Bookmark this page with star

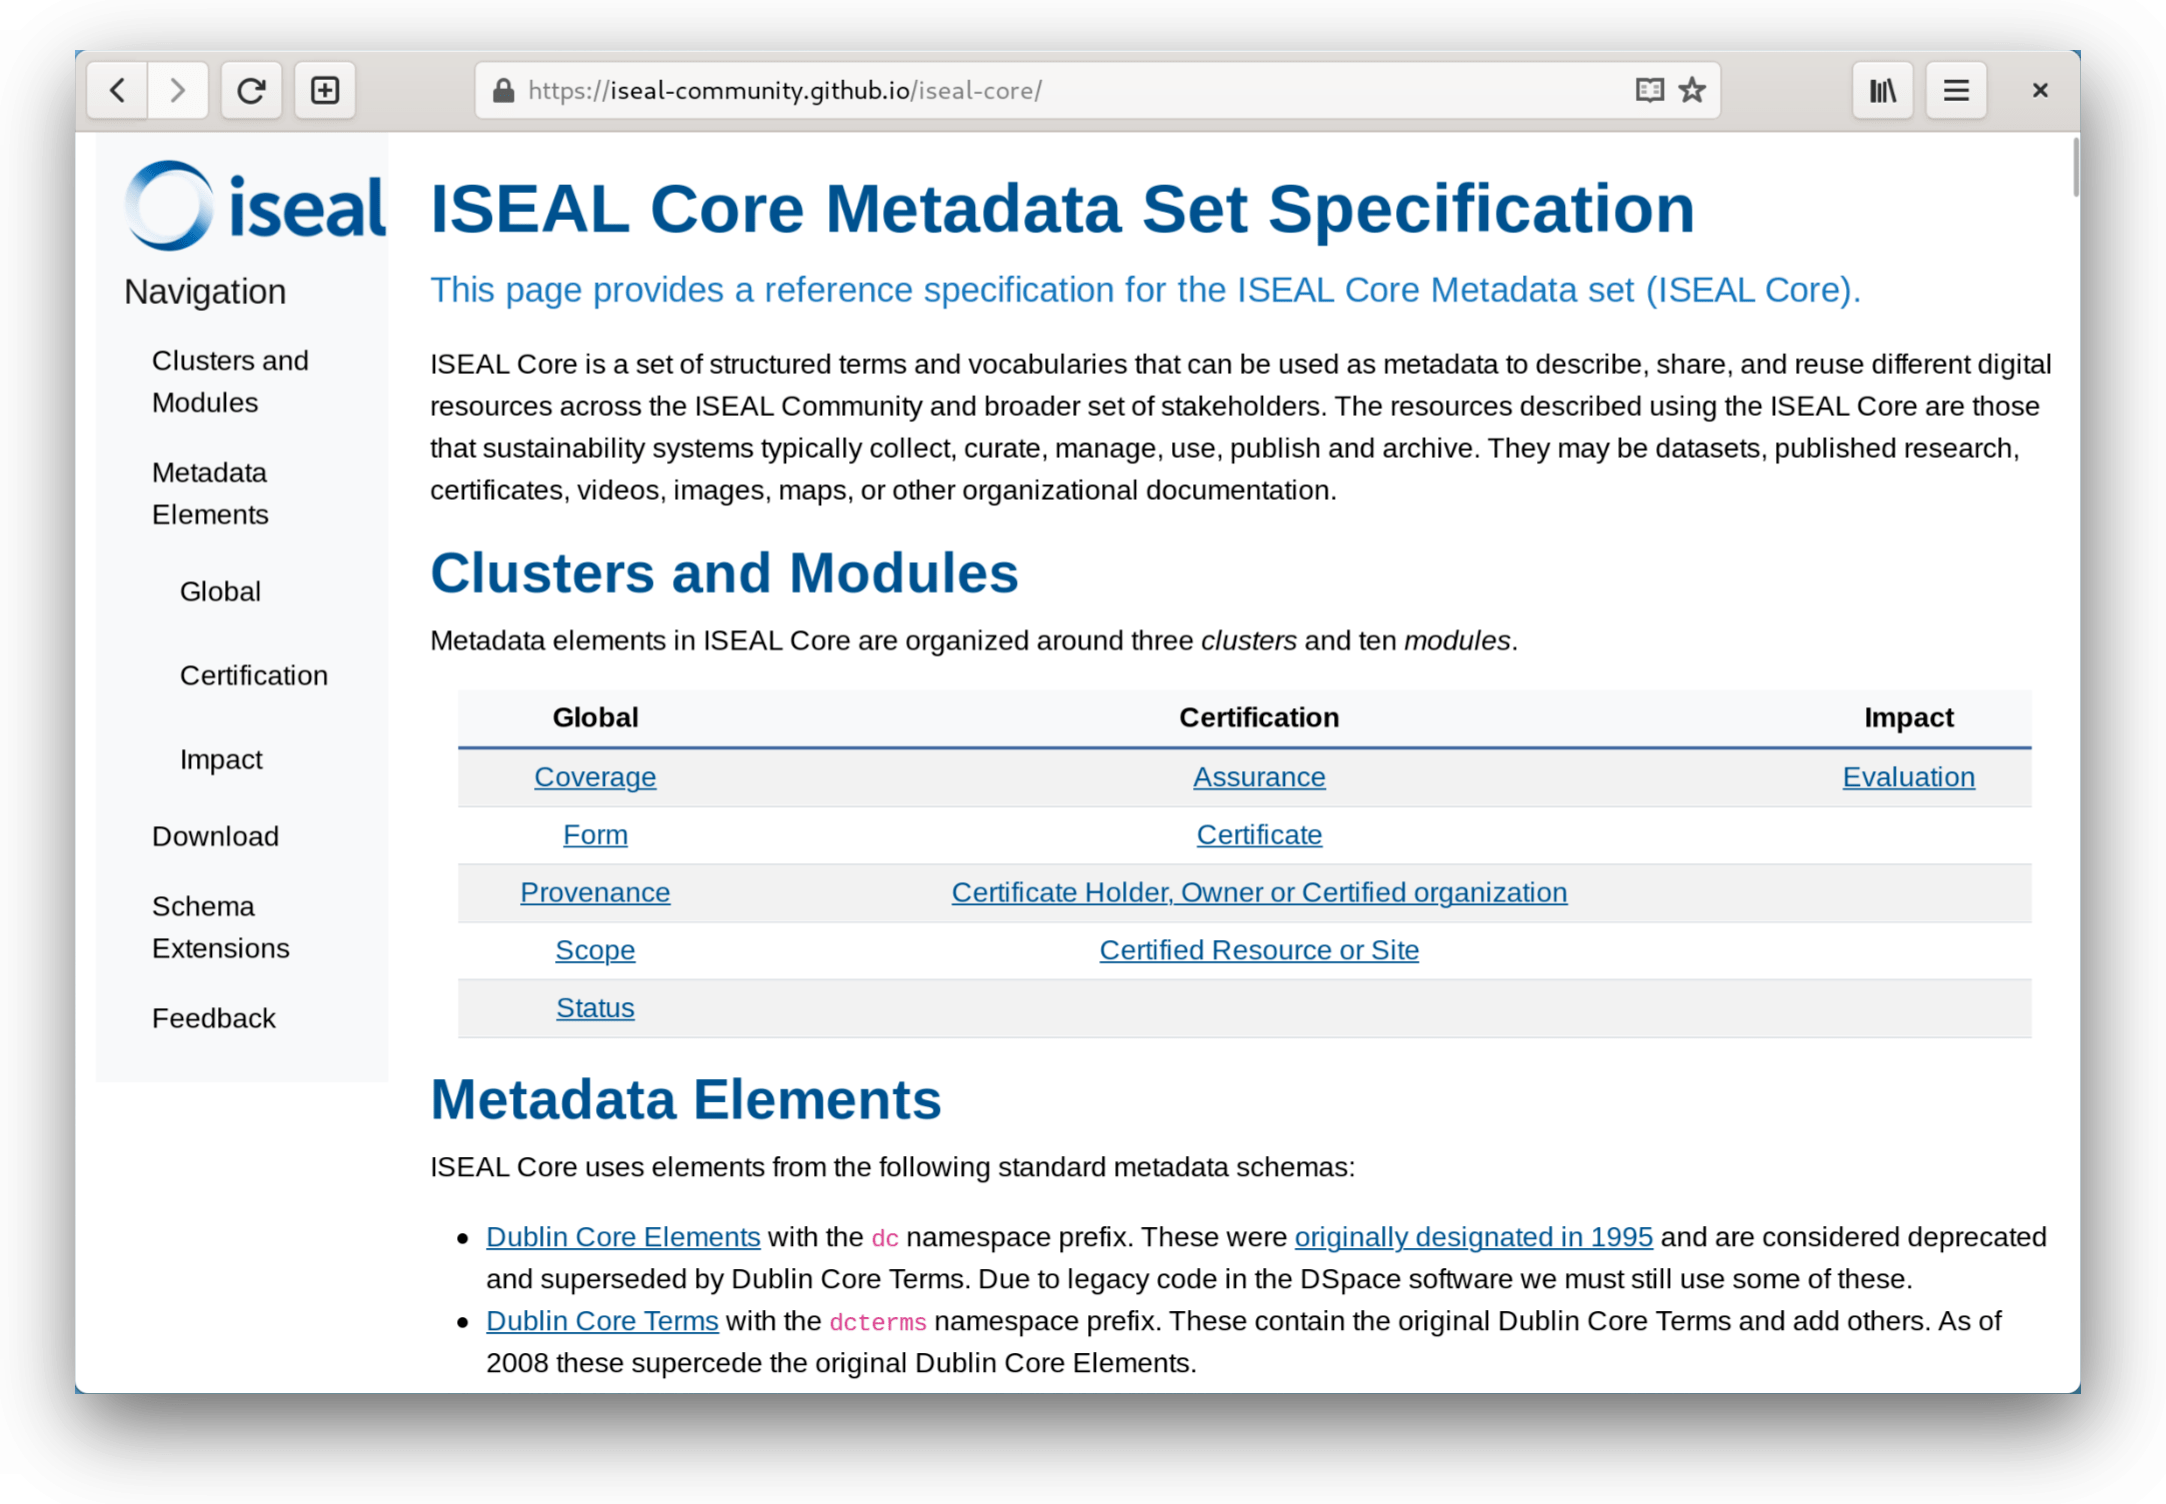[x=1693, y=91]
